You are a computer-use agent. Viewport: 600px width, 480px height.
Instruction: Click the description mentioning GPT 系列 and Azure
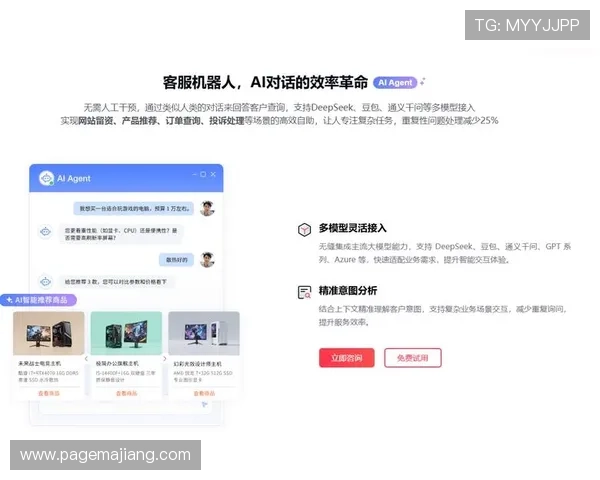pos(445,253)
